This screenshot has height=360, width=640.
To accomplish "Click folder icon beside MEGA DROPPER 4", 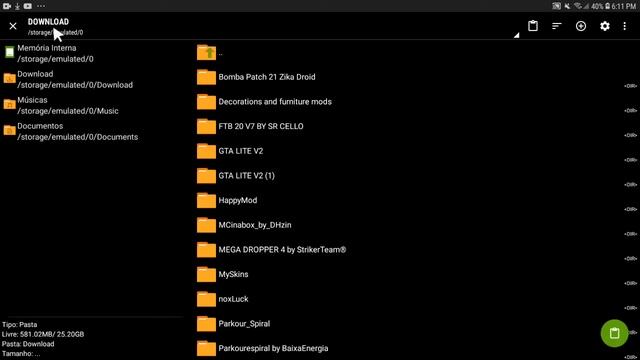I will click(206, 250).
